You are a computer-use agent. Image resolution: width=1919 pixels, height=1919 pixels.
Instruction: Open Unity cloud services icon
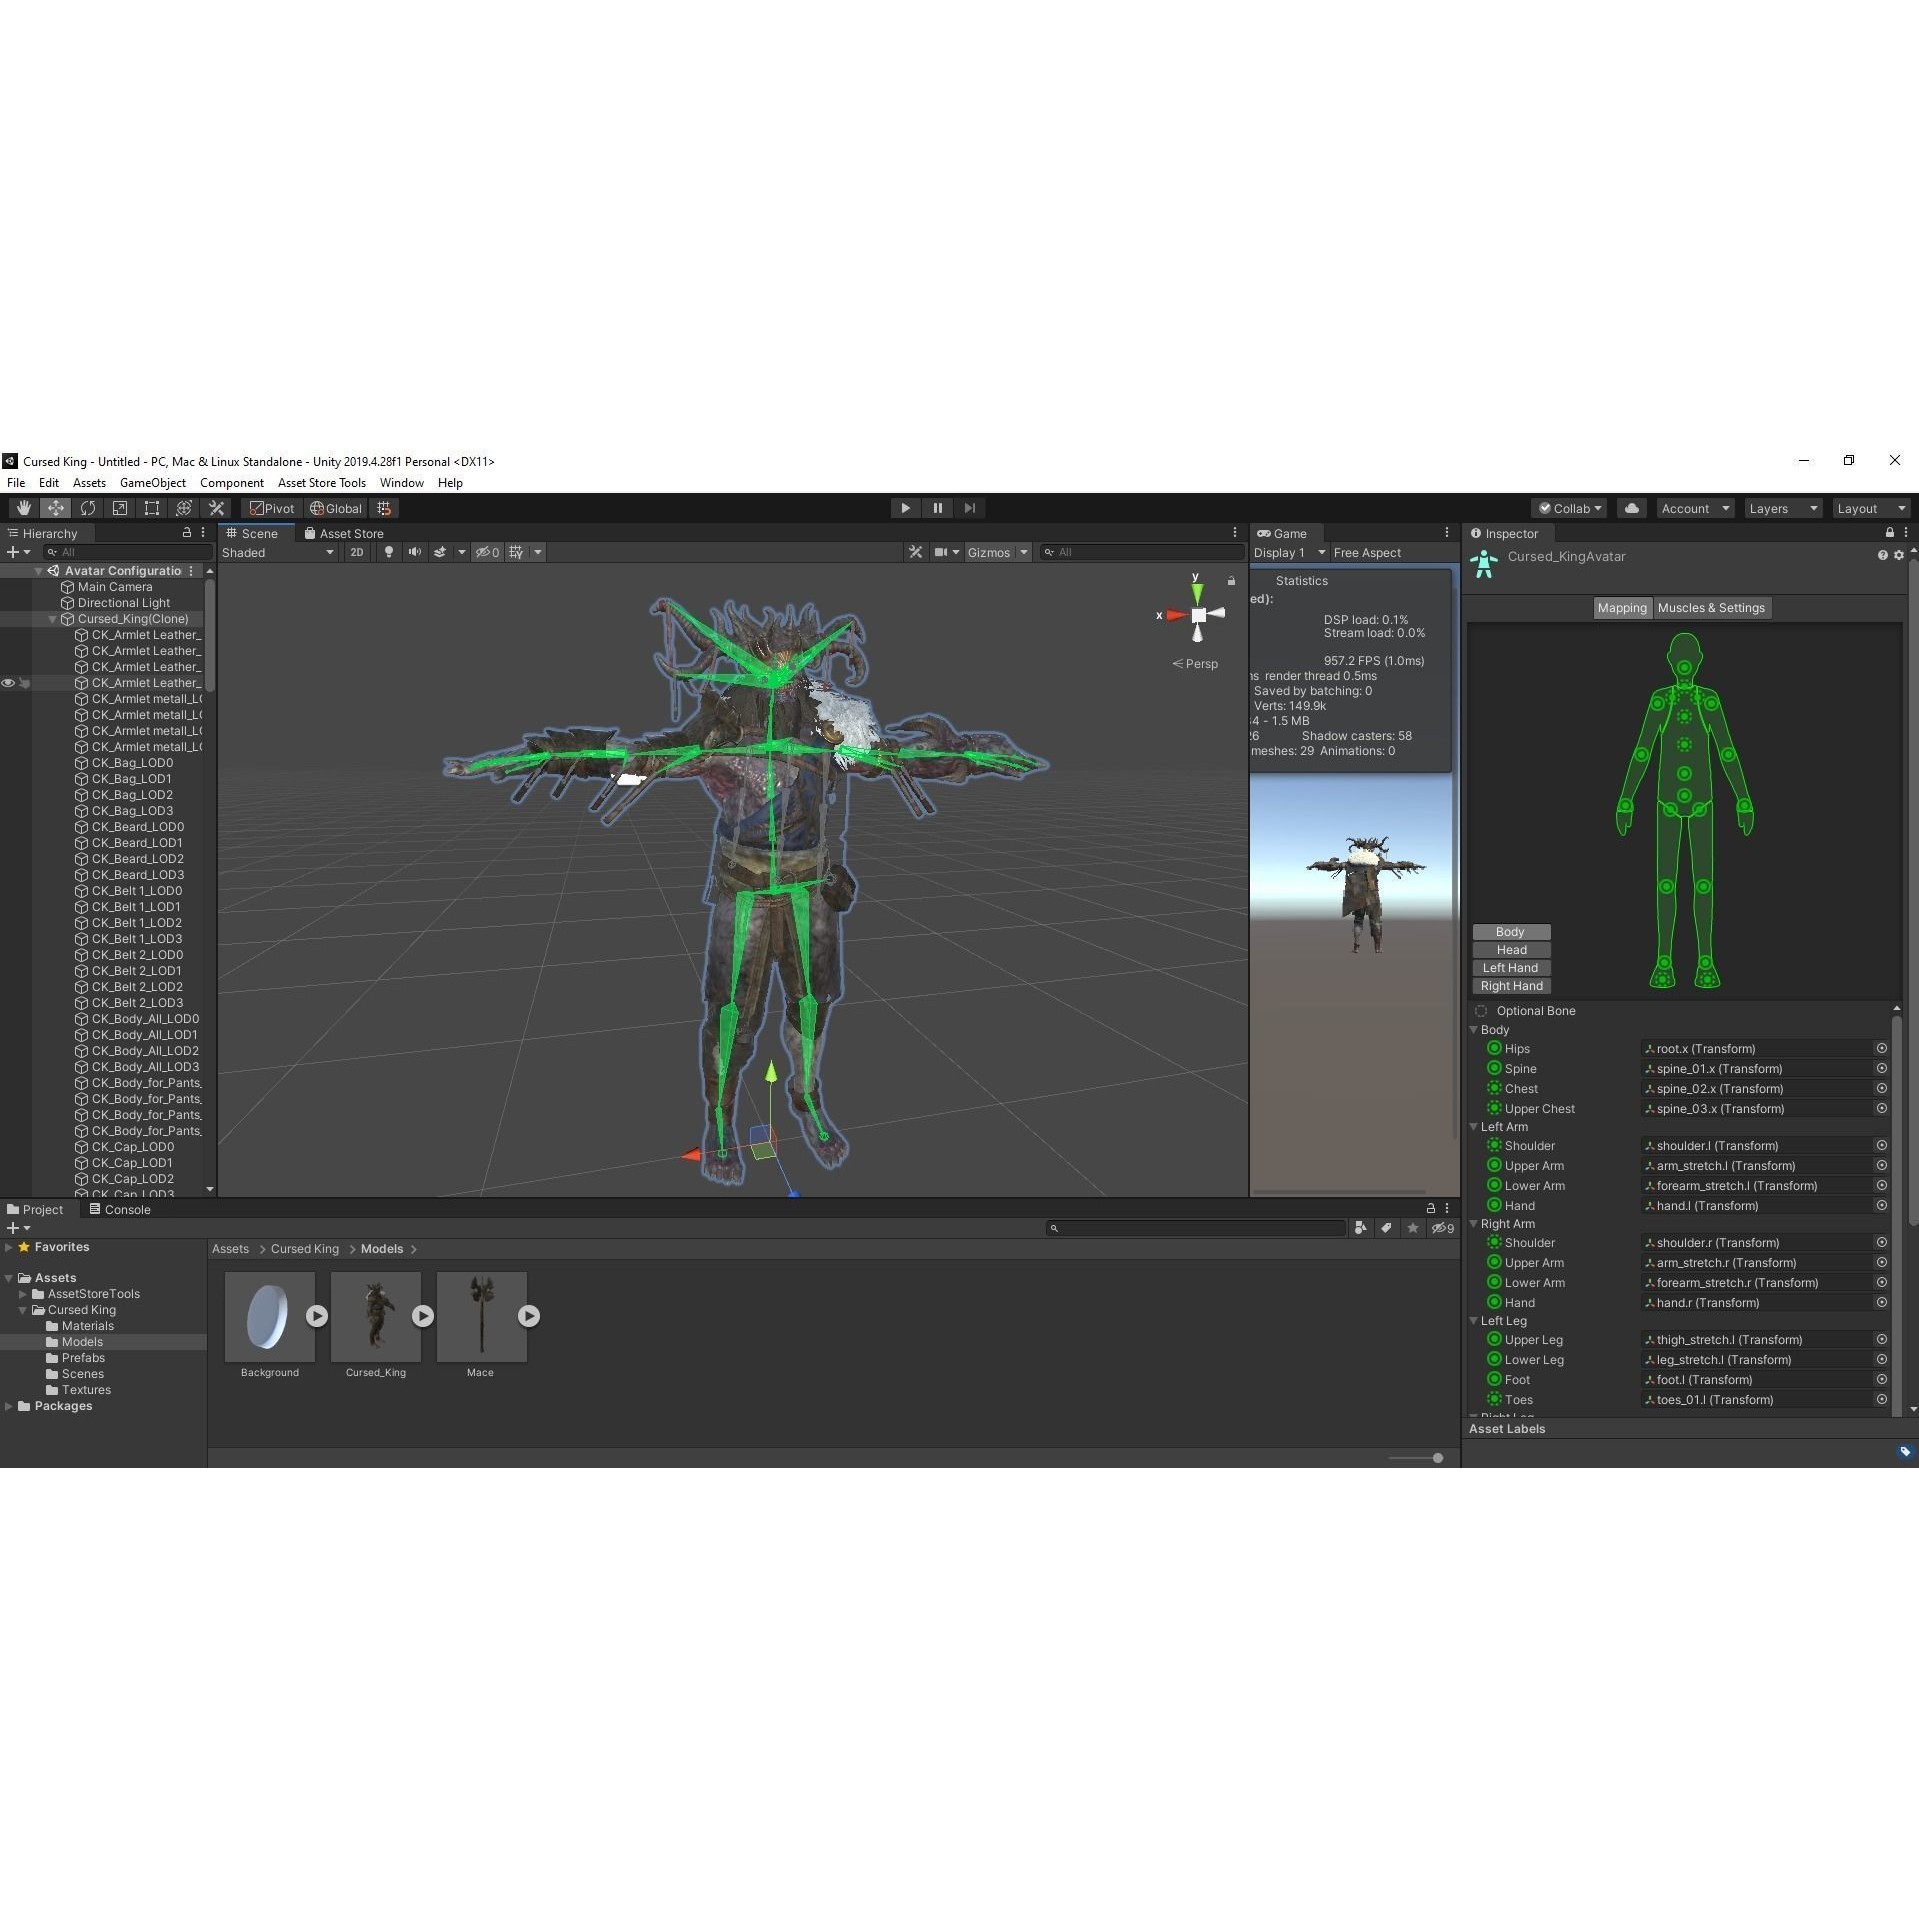(1631, 508)
